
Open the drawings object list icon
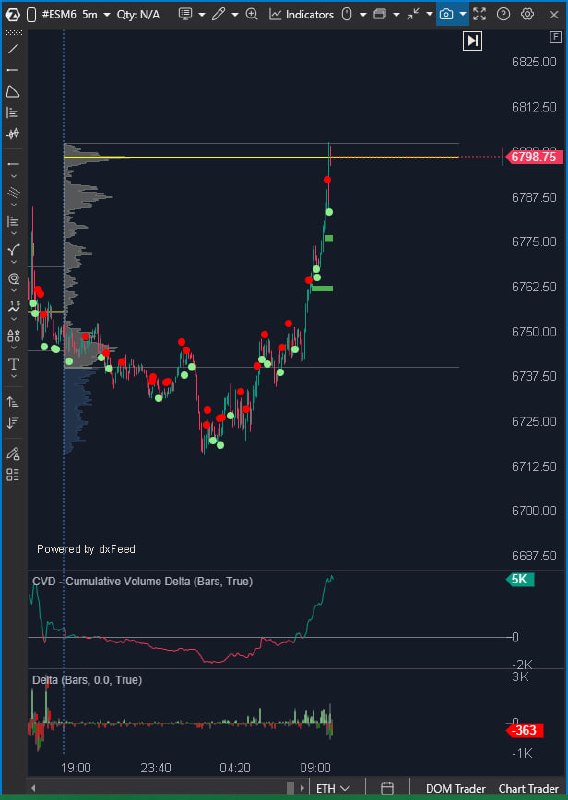tap(13, 474)
